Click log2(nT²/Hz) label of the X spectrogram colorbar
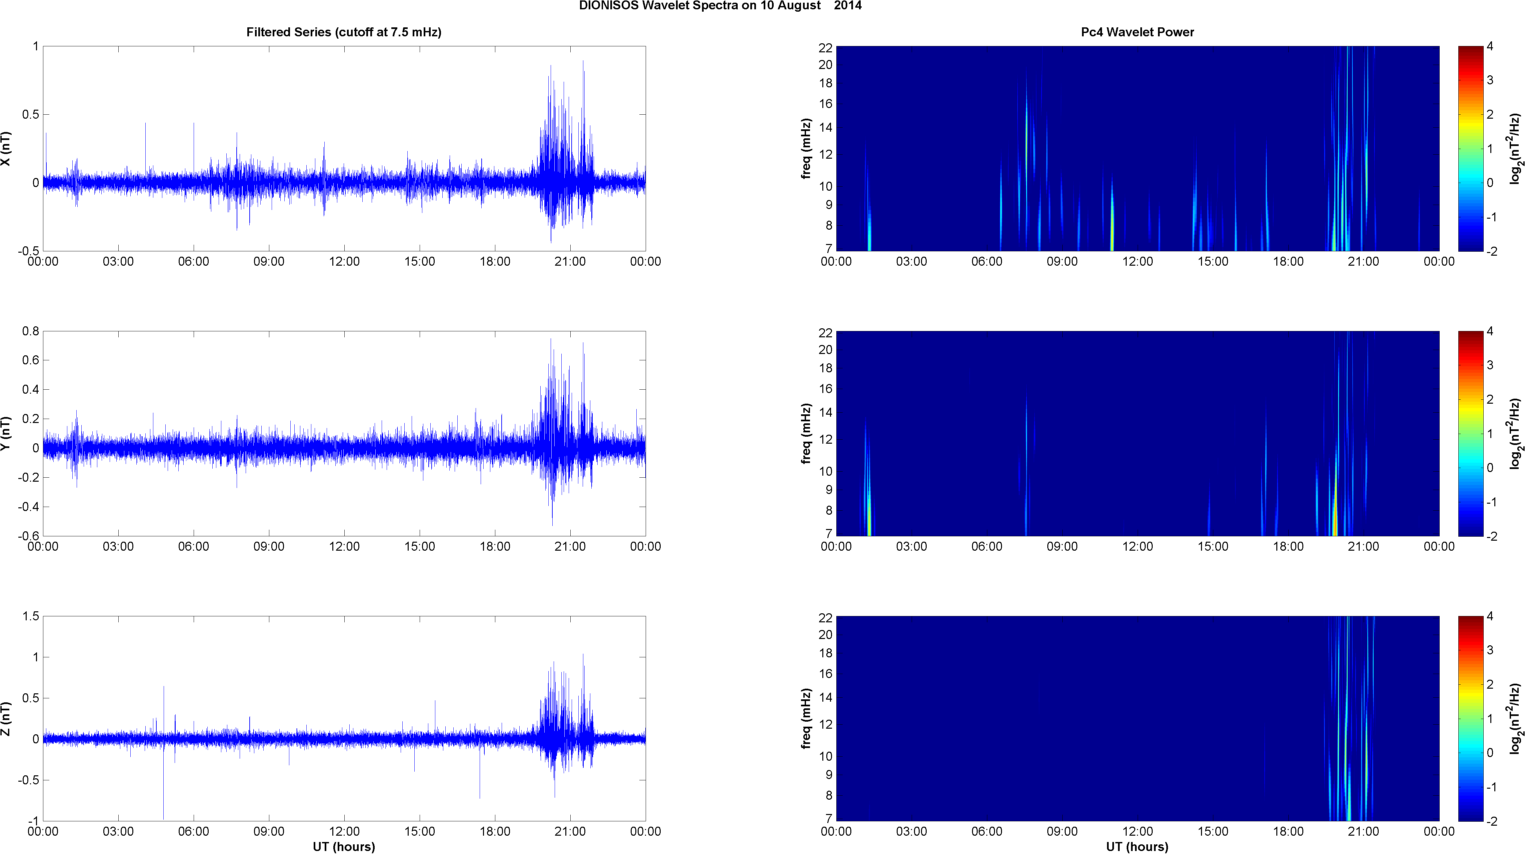 (x=1516, y=148)
